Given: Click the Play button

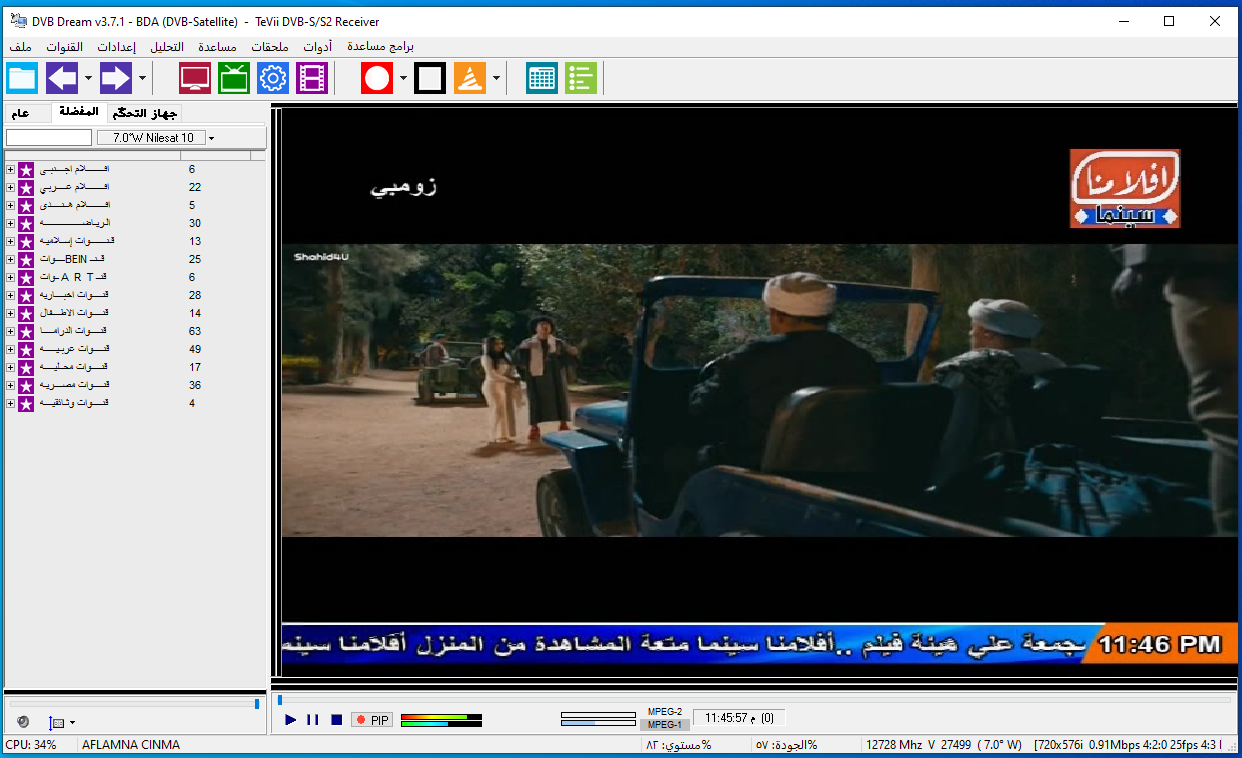Looking at the screenshot, I should (x=290, y=720).
